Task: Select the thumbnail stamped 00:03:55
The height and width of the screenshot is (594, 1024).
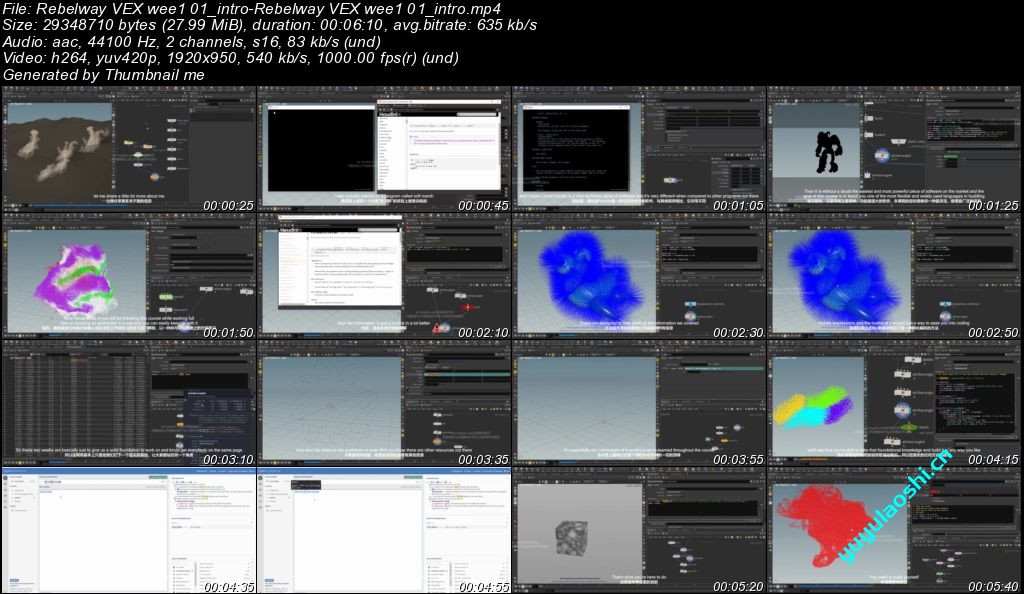Action: click(x=639, y=403)
